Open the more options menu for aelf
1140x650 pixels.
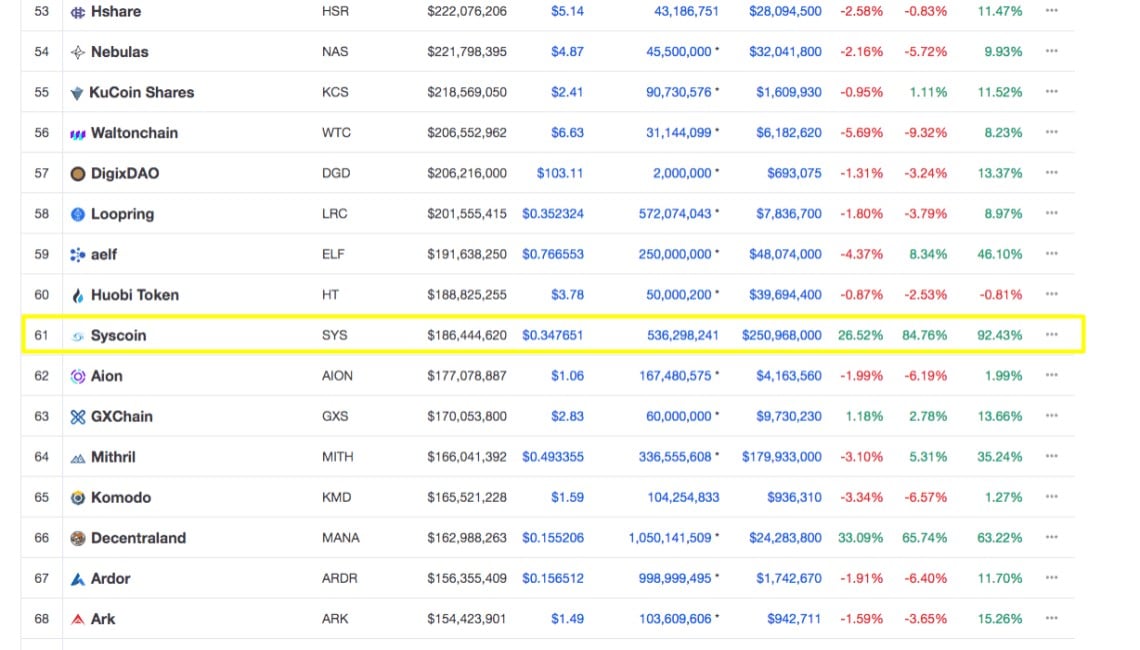coord(1051,254)
